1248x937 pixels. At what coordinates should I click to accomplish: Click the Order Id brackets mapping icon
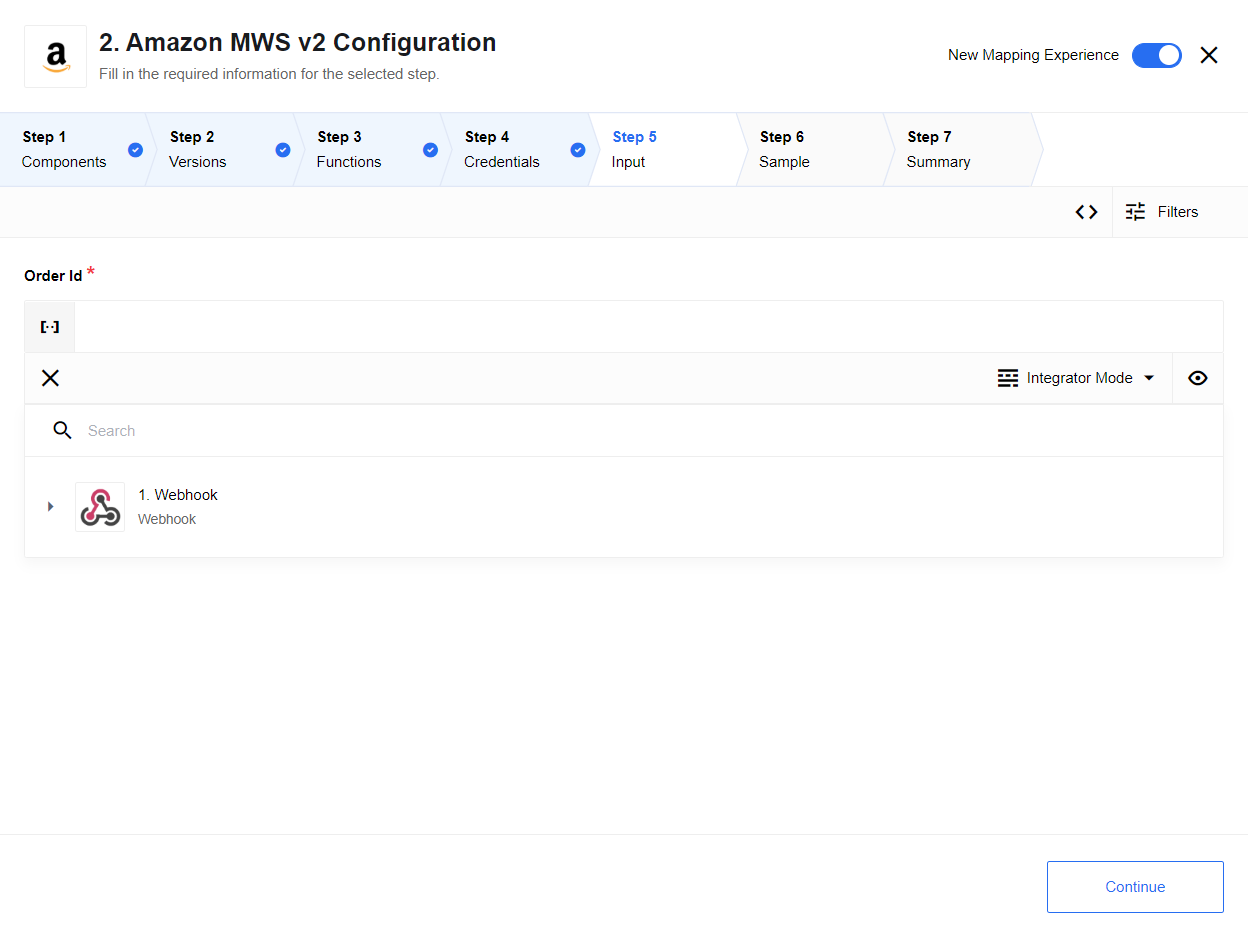coord(50,327)
